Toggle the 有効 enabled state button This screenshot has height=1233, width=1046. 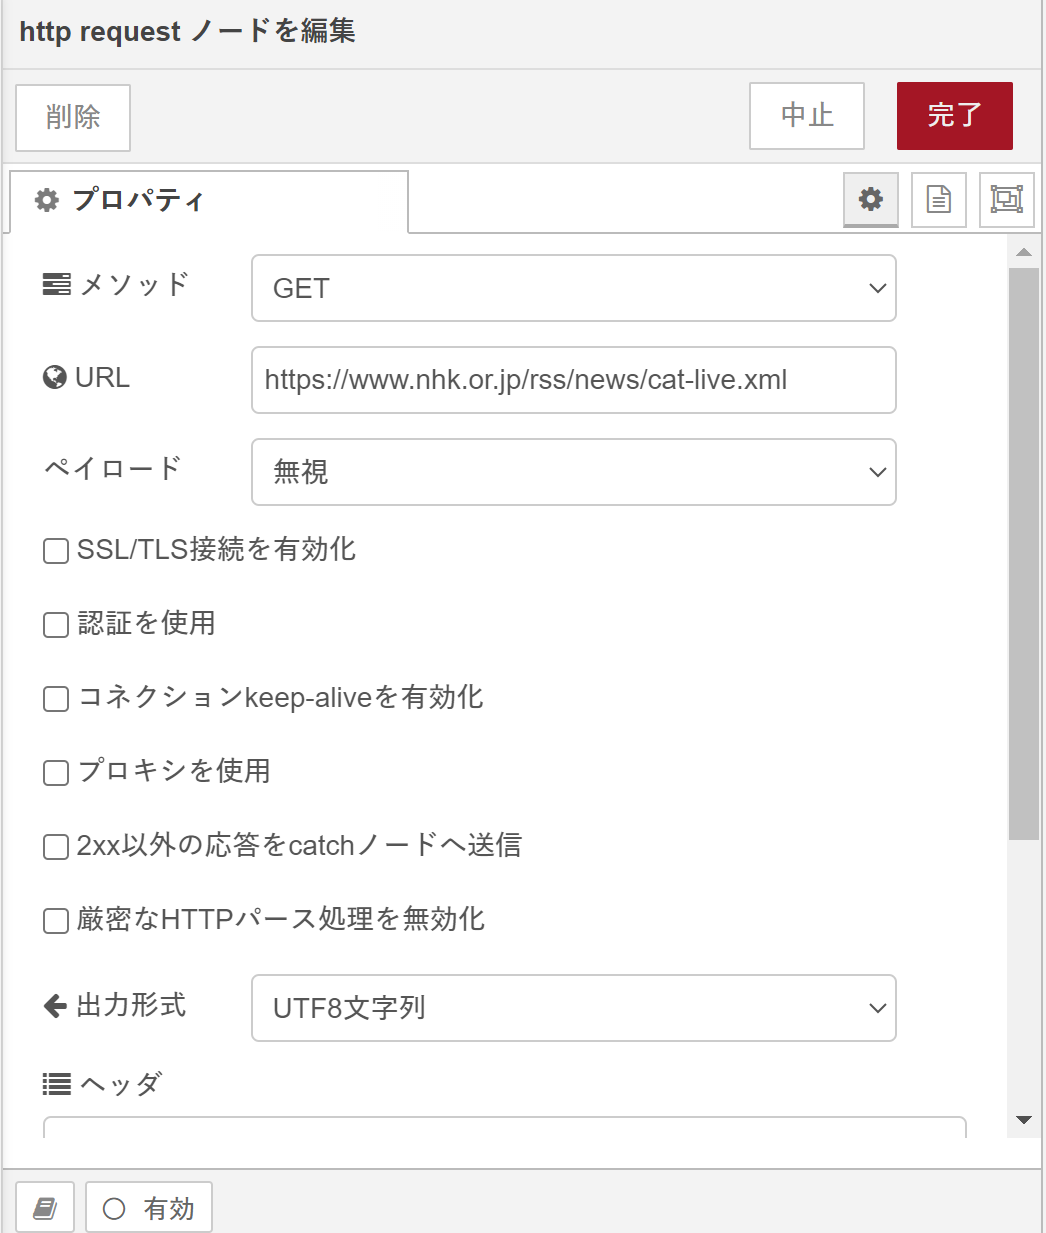pos(149,1208)
